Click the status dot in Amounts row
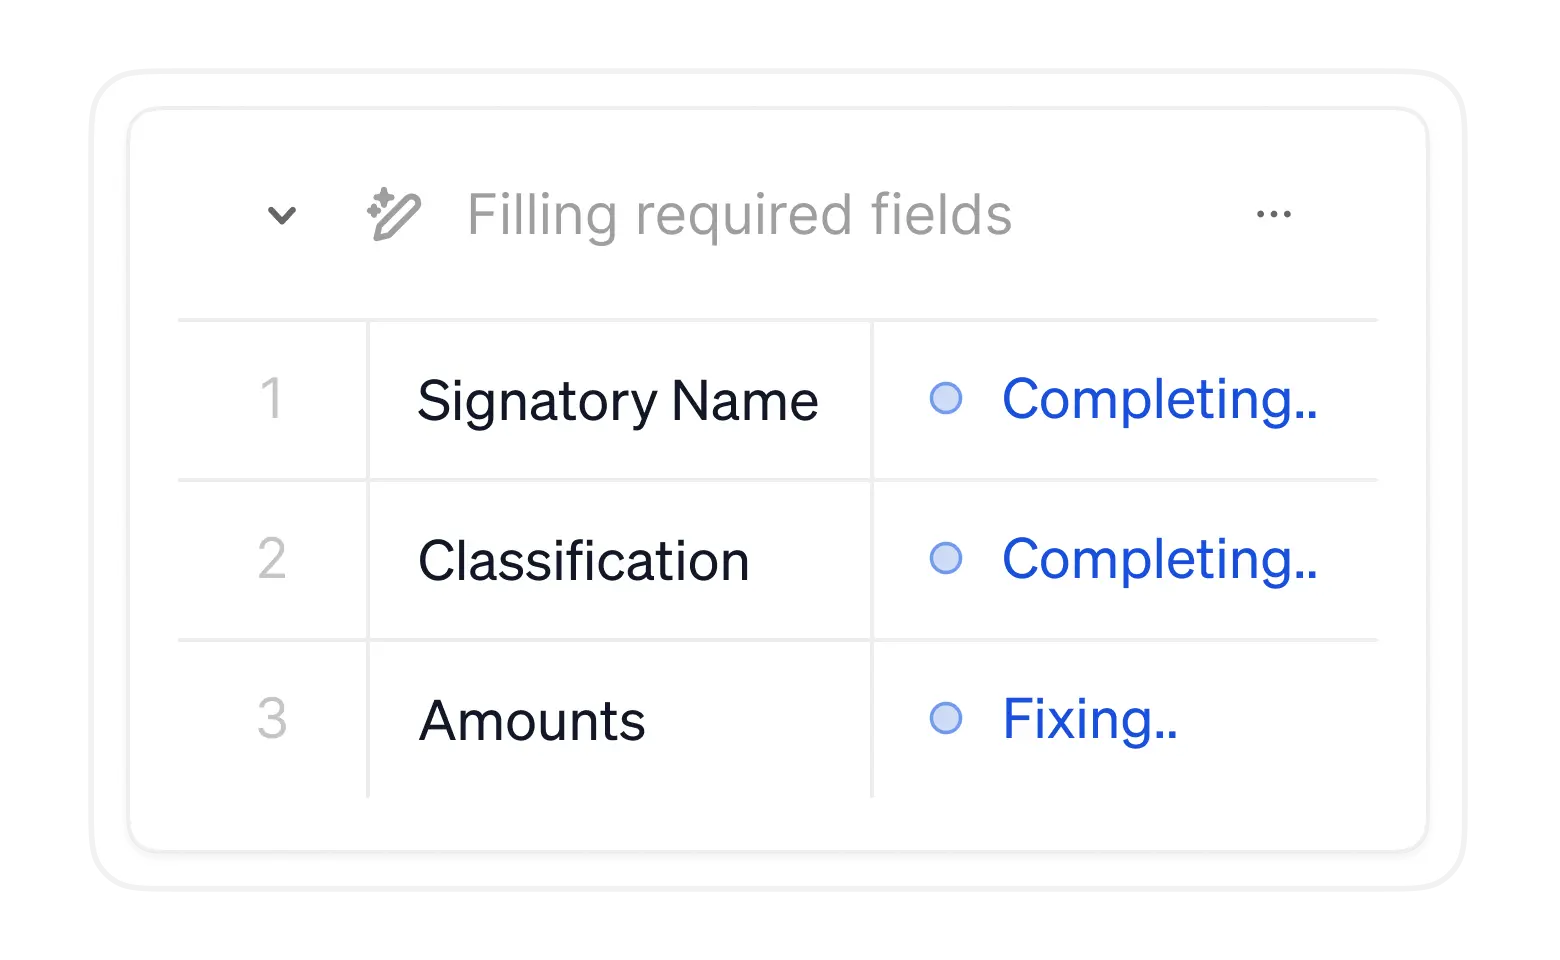The height and width of the screenshot is (960, 1560). click(945, 718)
